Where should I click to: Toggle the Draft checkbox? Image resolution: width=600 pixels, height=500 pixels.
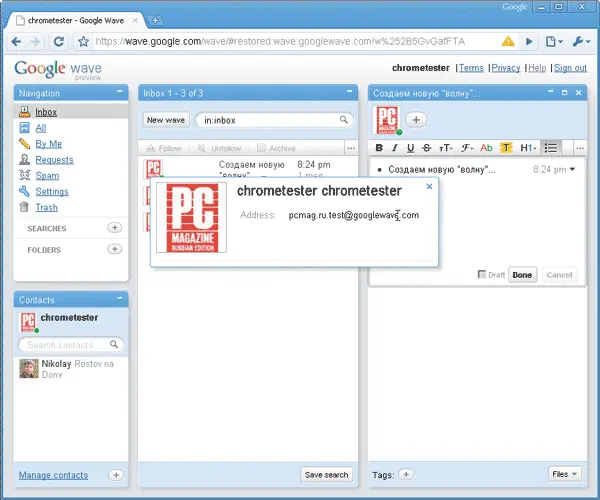[x=482, y=274]
